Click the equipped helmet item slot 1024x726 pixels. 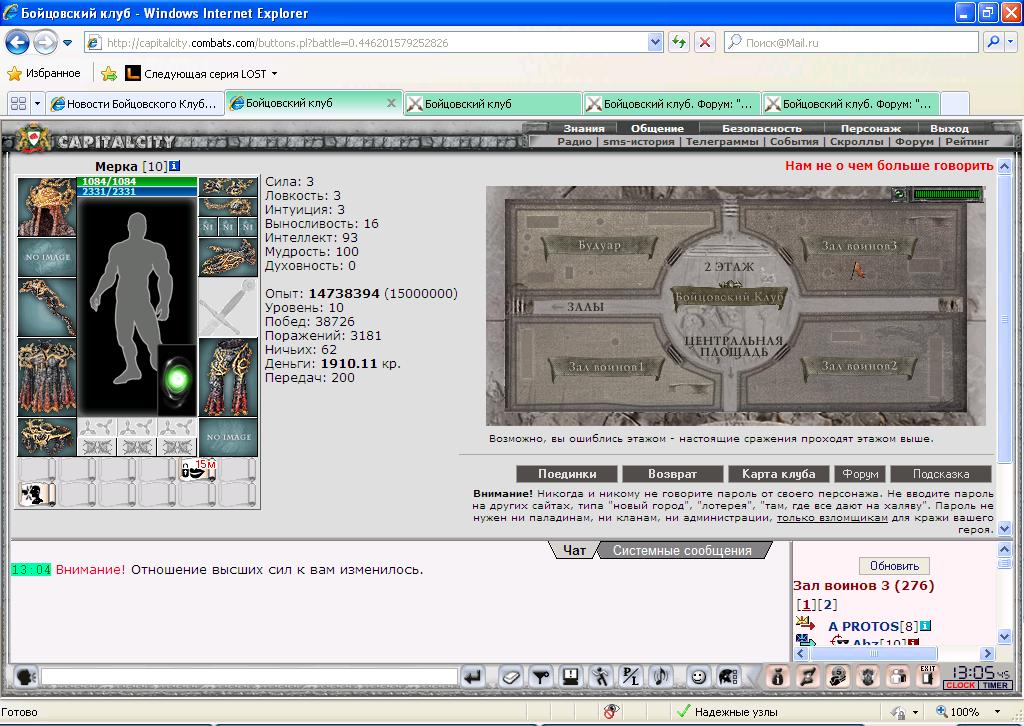[47, 206]
